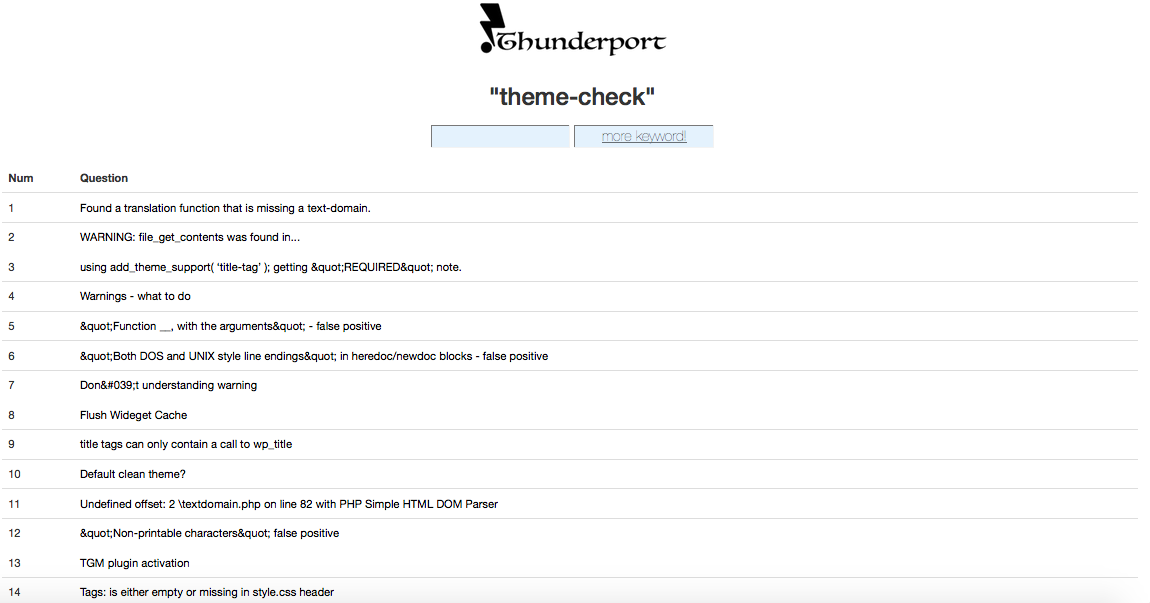This screenshot has height=603, width=1150.
Task: Open 'Tags: is either empty or missing' question
Action: point(207,592)
